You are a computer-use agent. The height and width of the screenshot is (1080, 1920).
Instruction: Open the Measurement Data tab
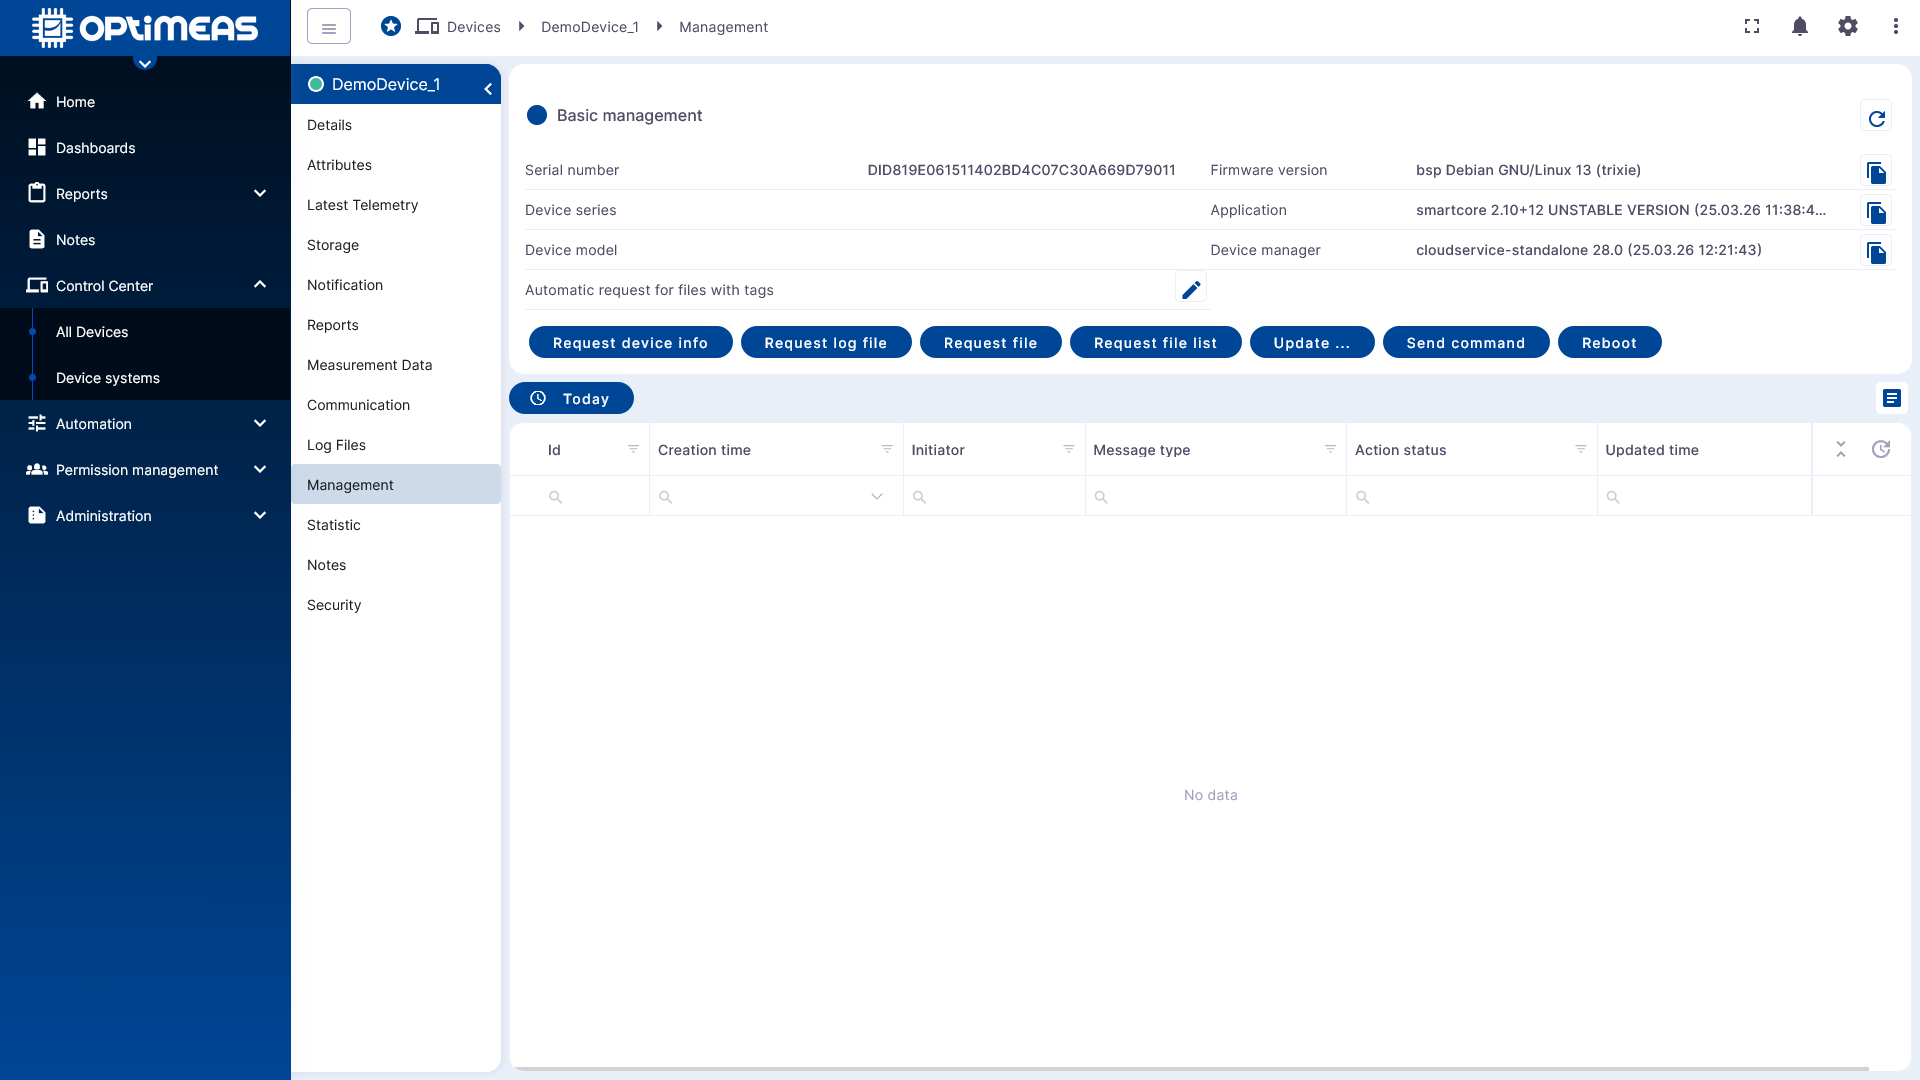pyautogui.click(x=396, y=365)
